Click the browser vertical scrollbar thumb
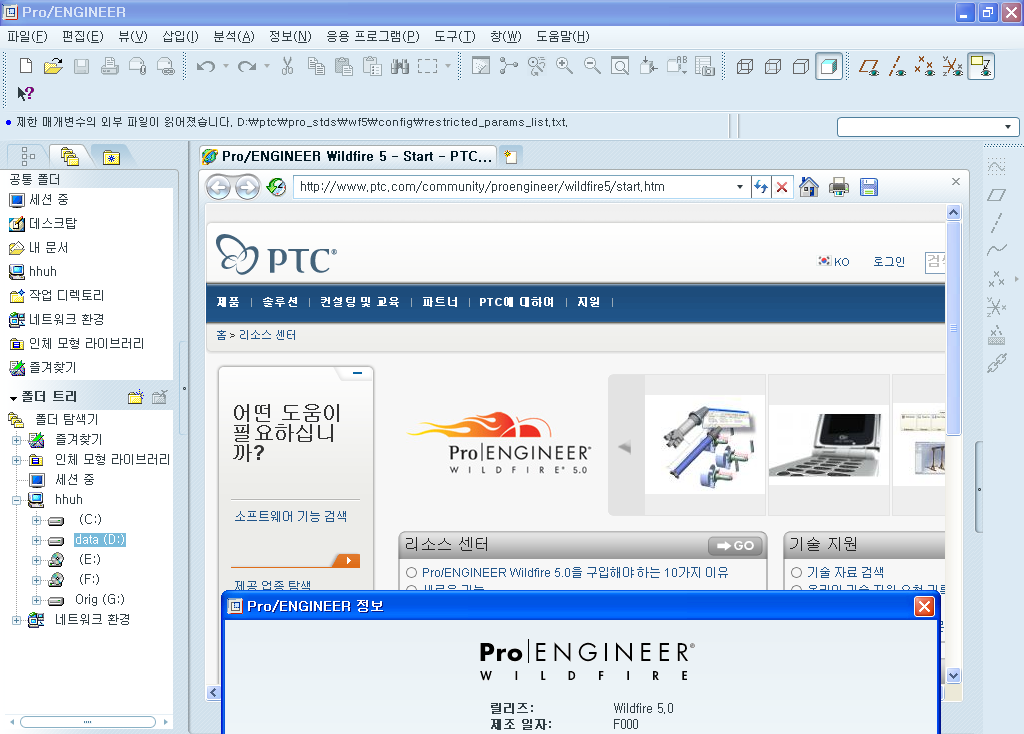 point(953,328)
